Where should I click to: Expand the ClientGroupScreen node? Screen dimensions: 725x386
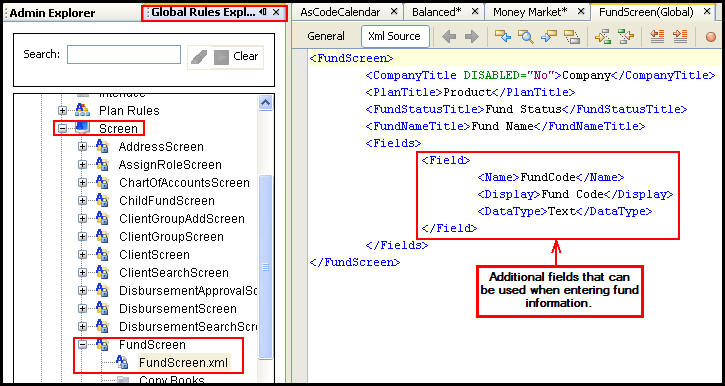82,237
